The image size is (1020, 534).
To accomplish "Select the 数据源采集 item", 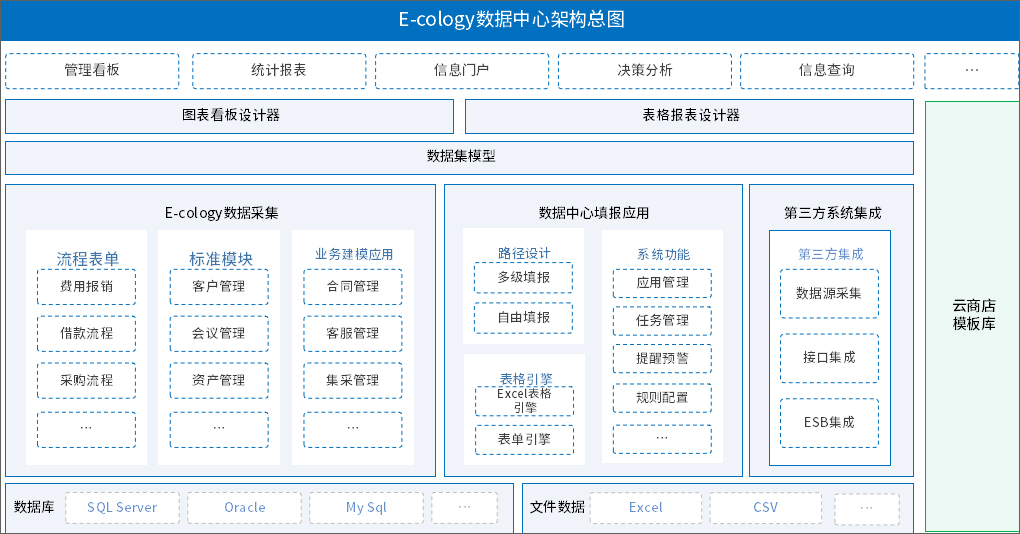I will pyautogui.click(x=829, y=294).
